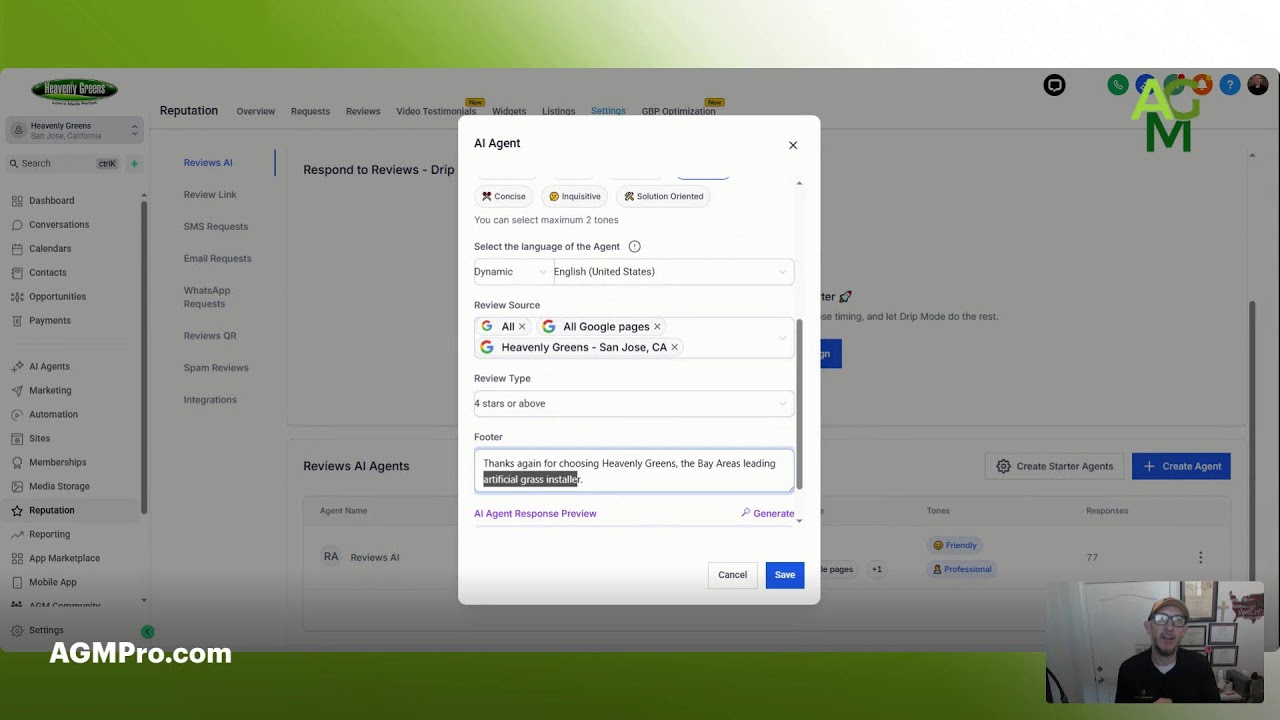The width and height of the screenshot is (1280, 720).
Task: Open the Review Type dropdown
Action: [634, 404]
